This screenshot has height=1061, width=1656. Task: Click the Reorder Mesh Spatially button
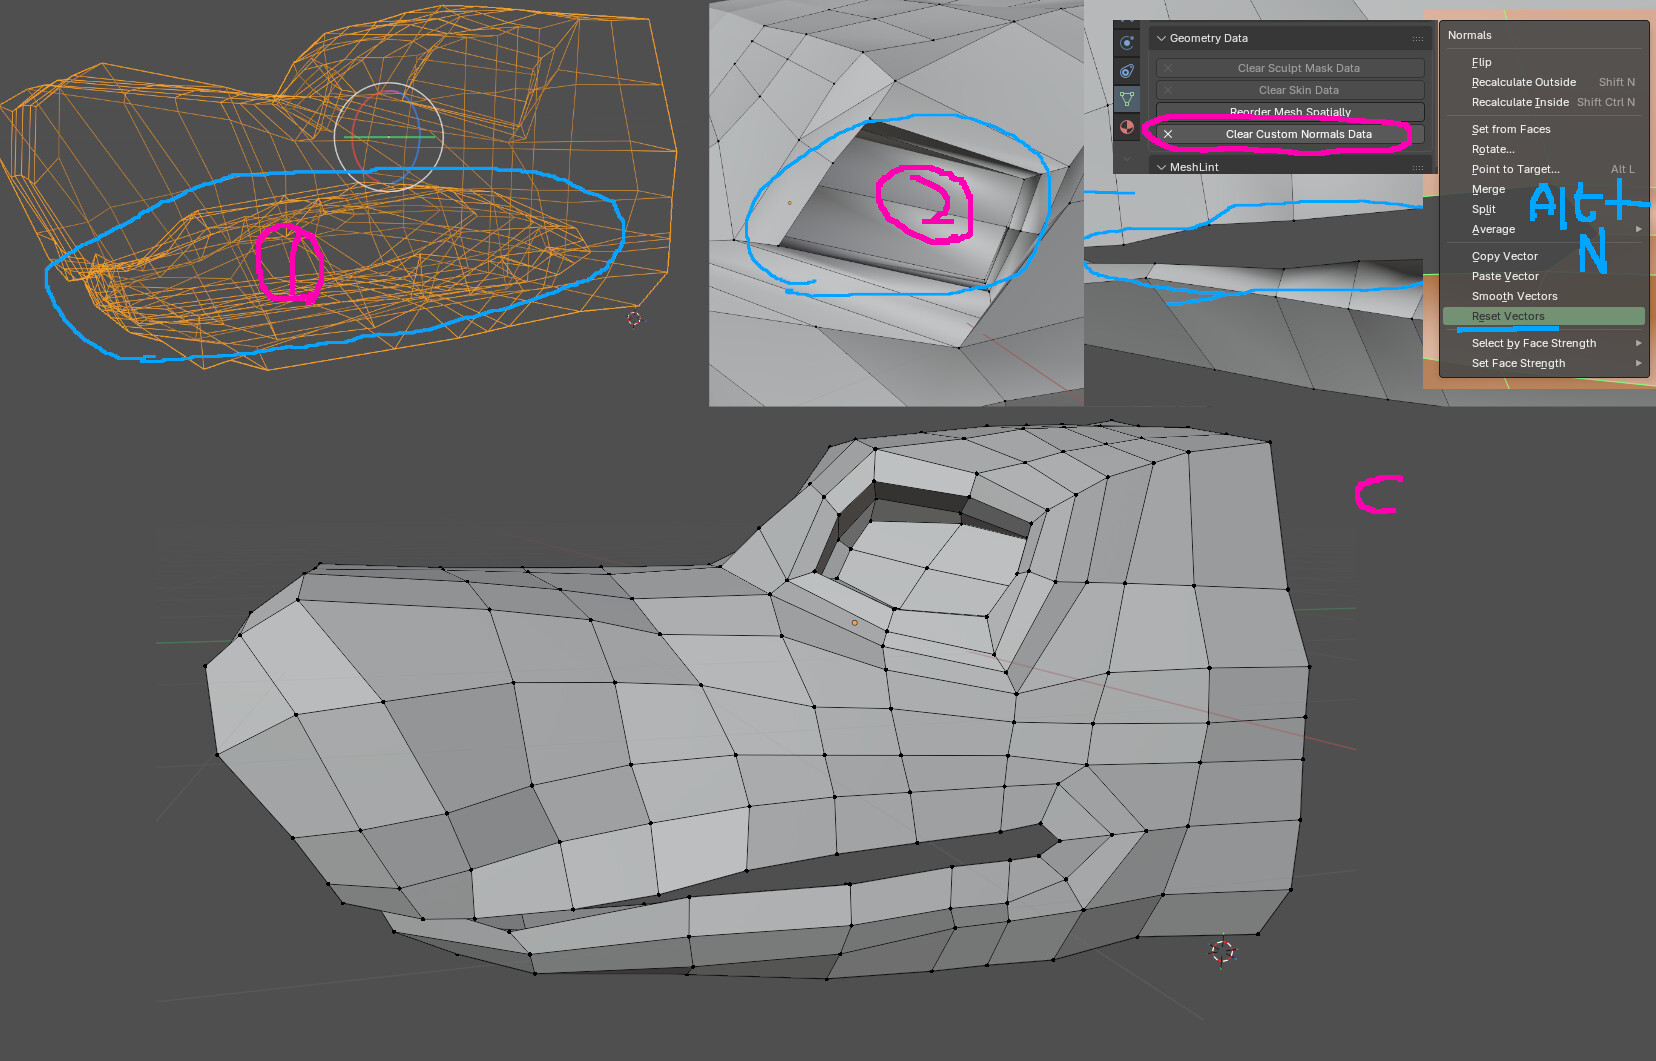point(1290,112)
